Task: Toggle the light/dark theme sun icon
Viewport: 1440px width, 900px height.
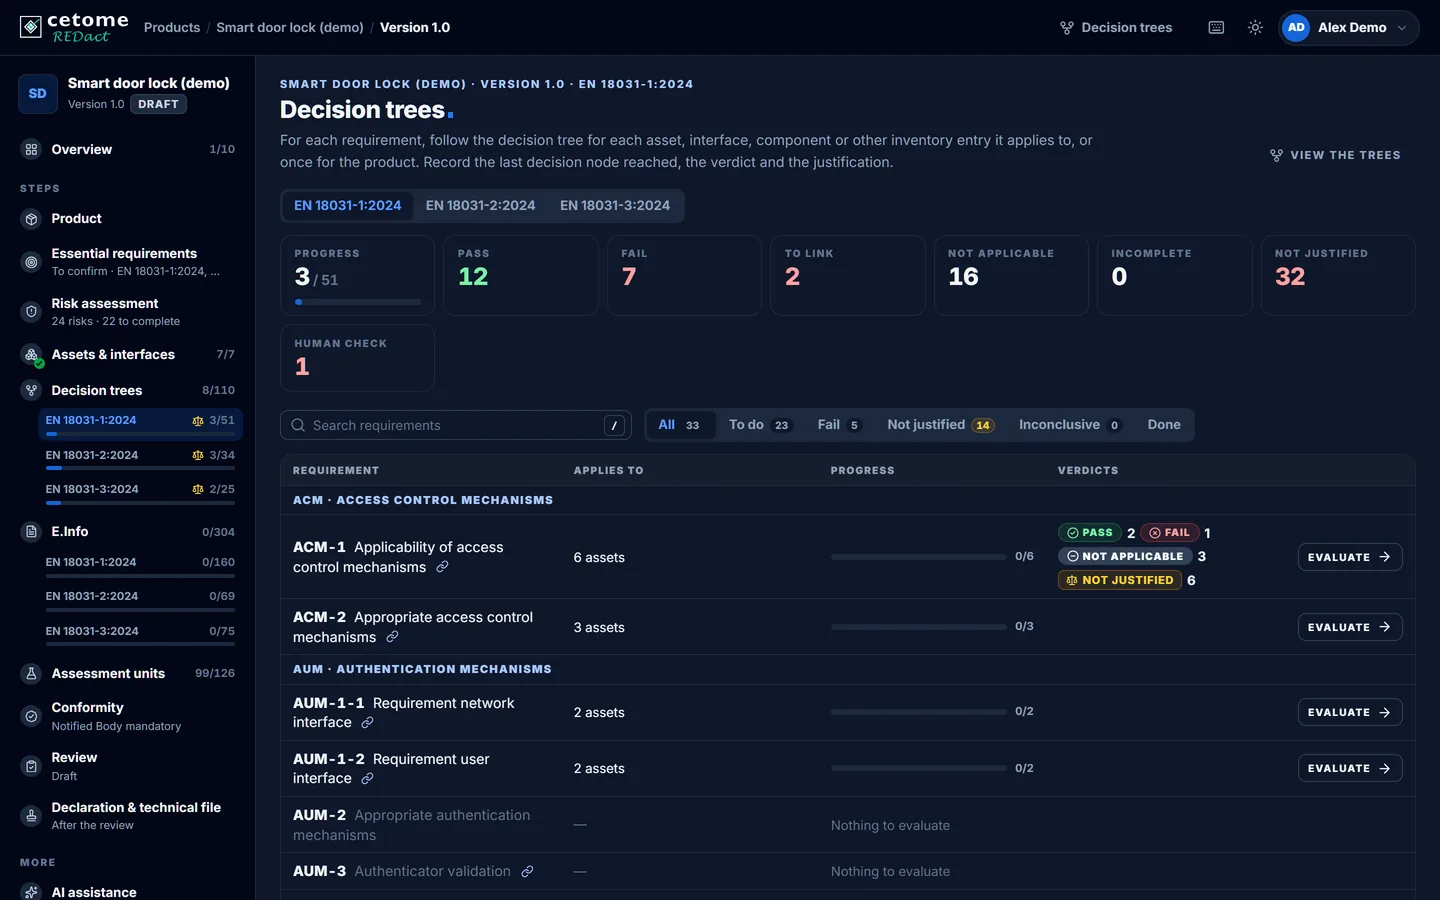Action: (1255, 28)
